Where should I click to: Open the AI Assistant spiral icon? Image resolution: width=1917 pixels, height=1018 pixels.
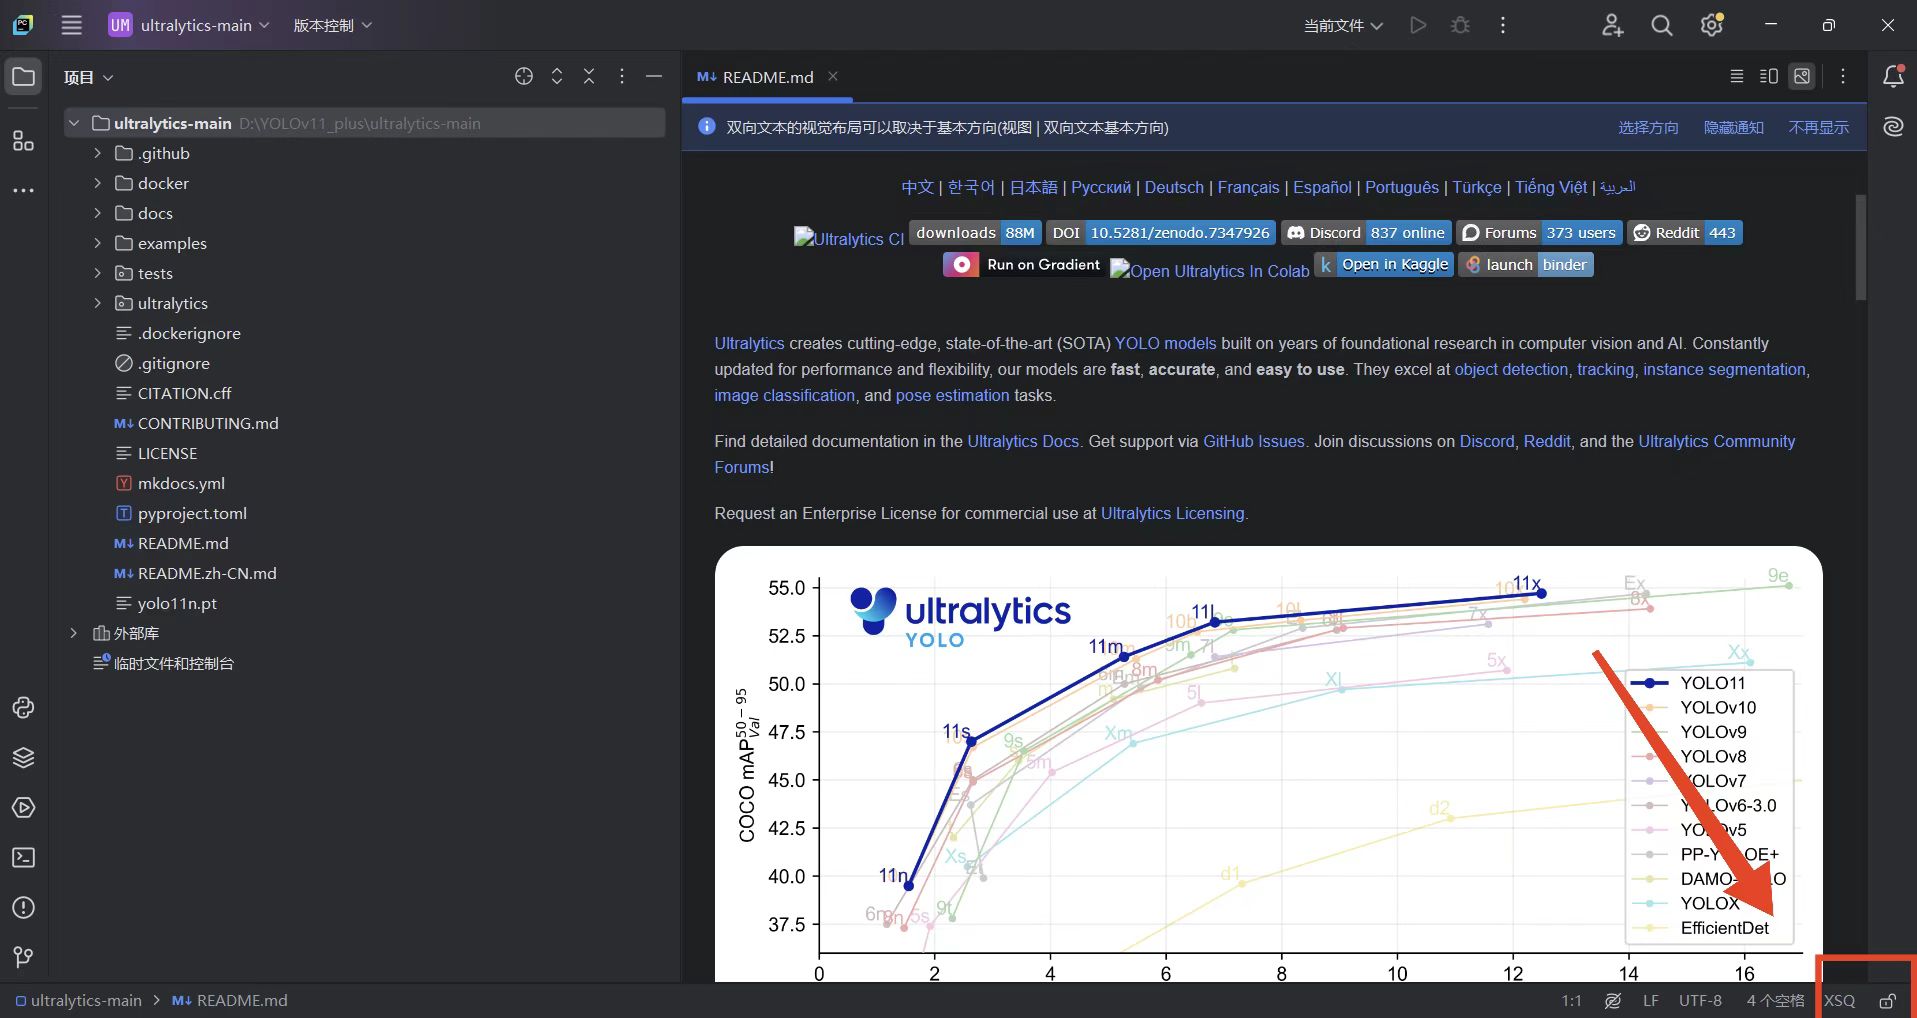[1893, 127]
